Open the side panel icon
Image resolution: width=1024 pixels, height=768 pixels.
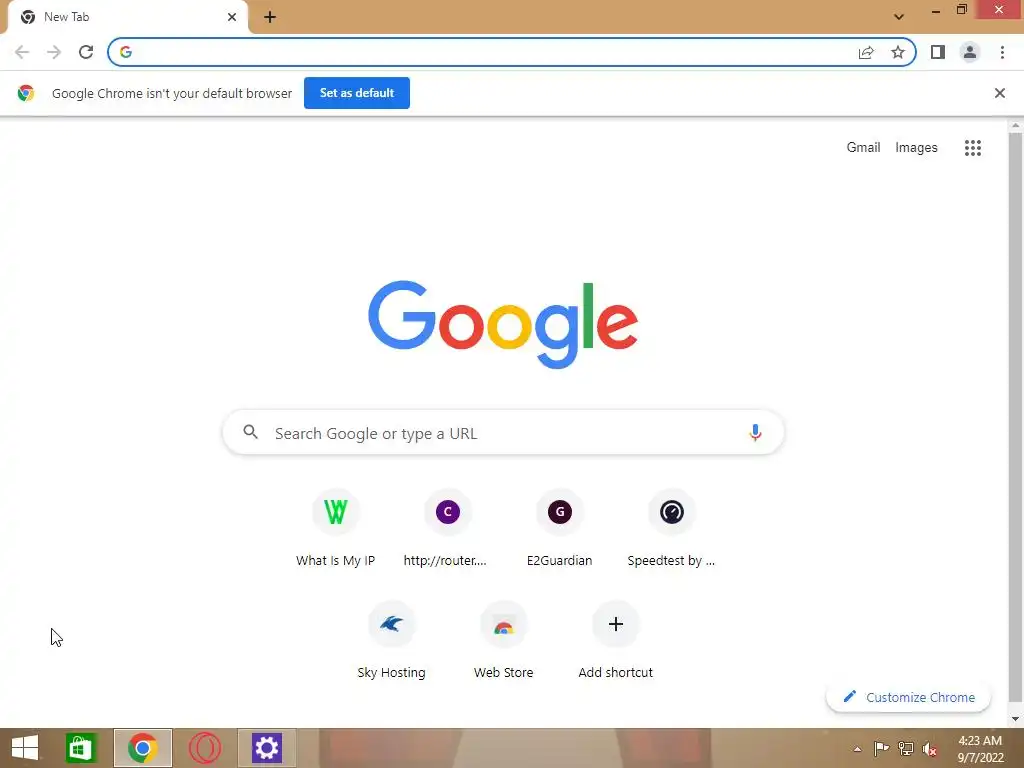pyautogui.click(x=938, y=52)
